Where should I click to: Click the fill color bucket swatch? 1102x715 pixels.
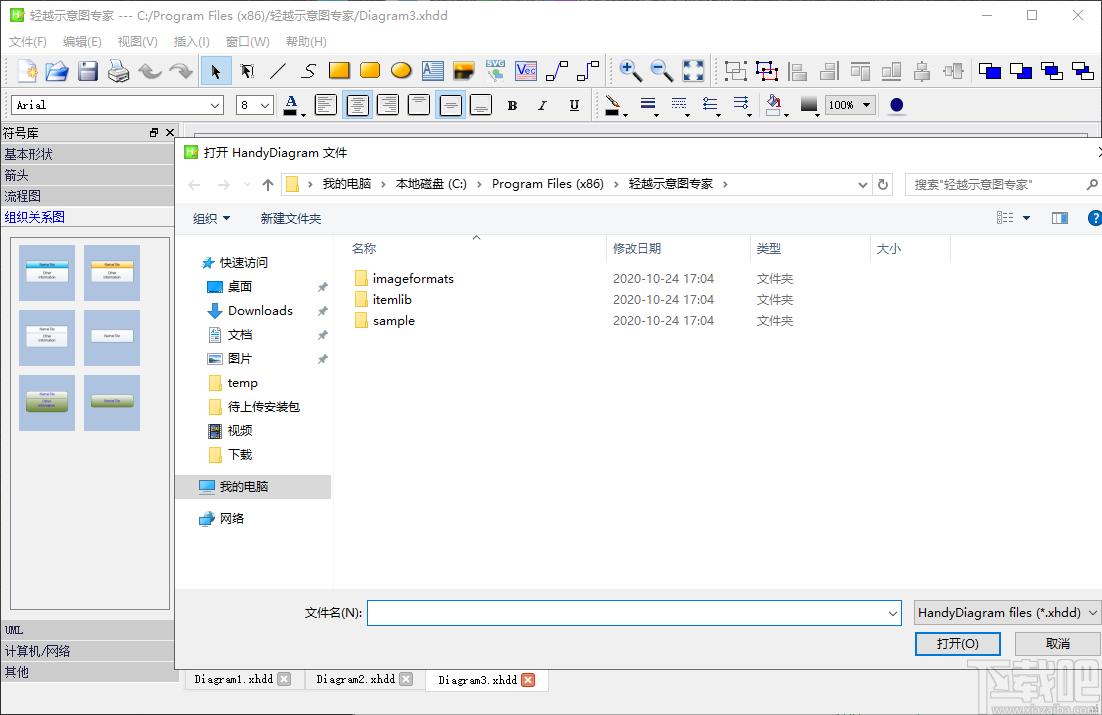pyautogui.click(x=774, y=105)
